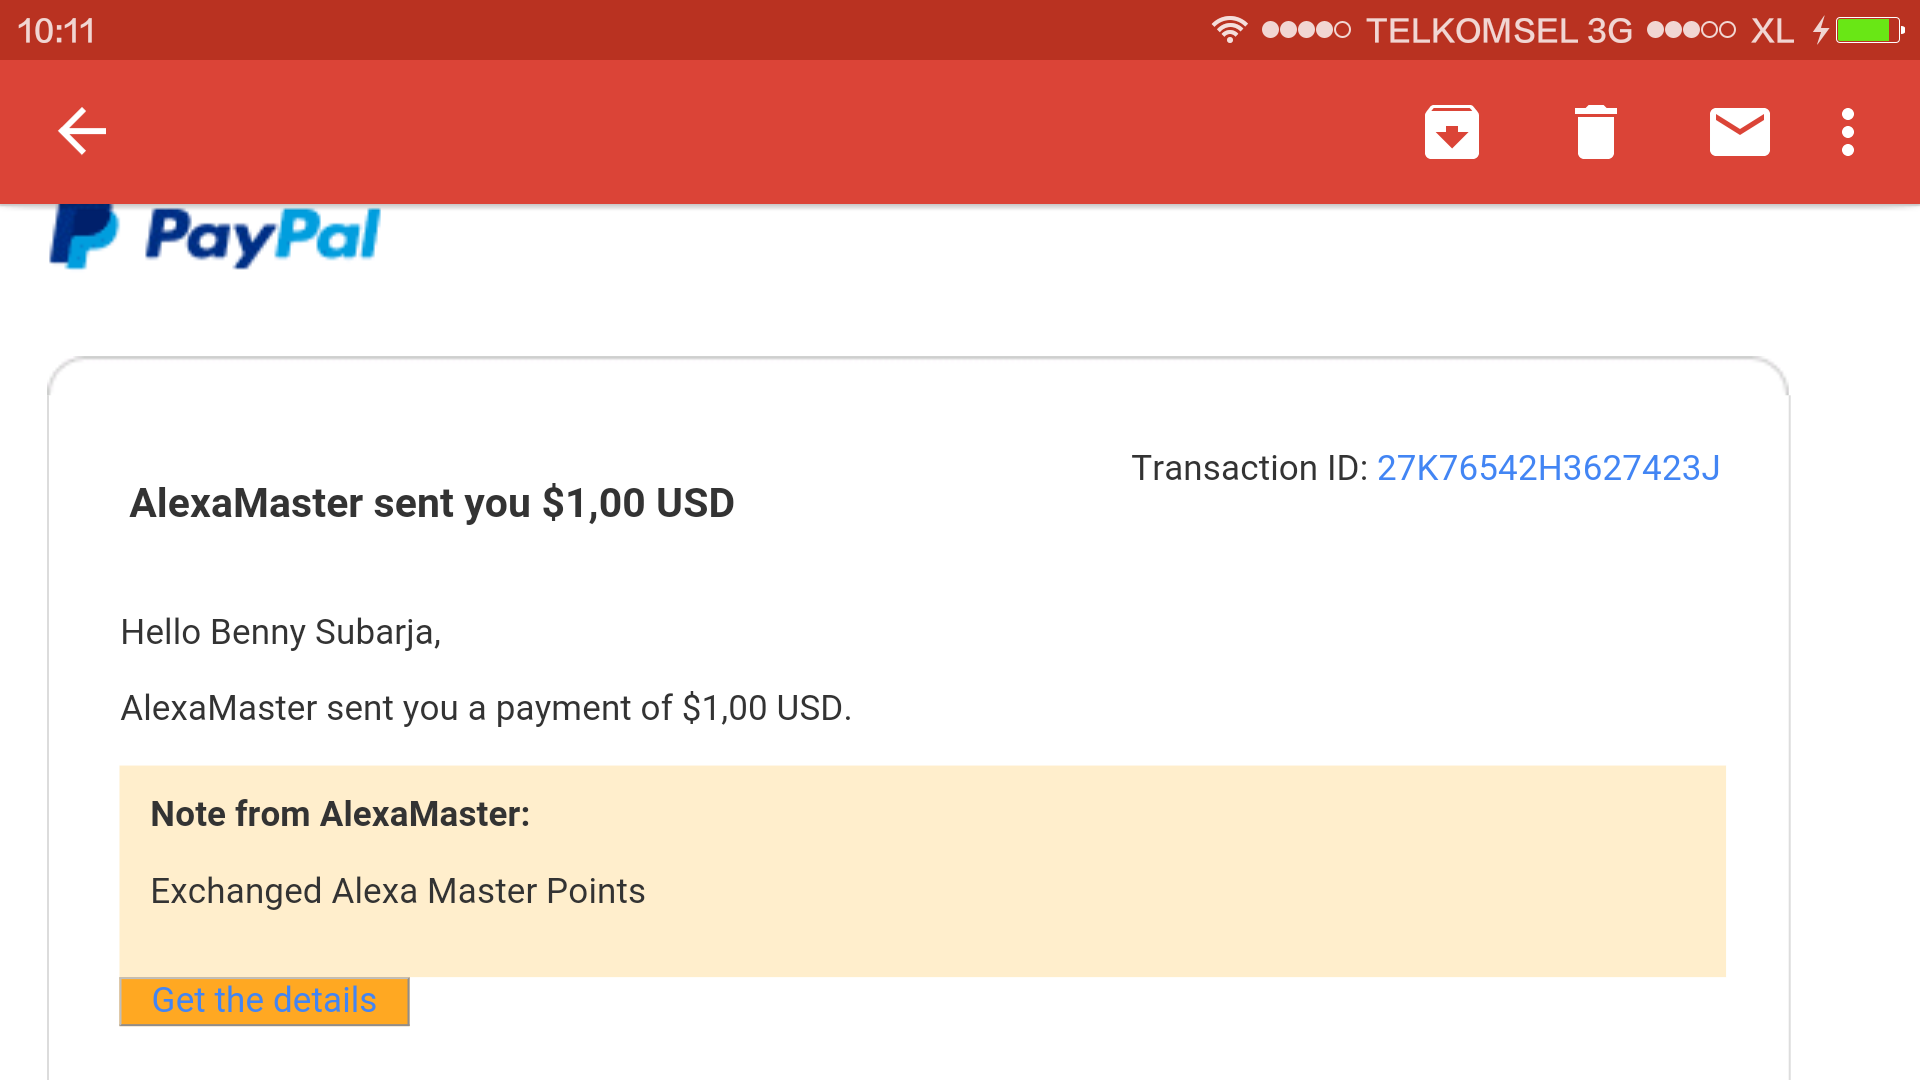Image resolution: width=1920 pixels, height=1080 pixels.
Task: Tap the Telkomsel signal strength dots
Action: pos(1300,30)
